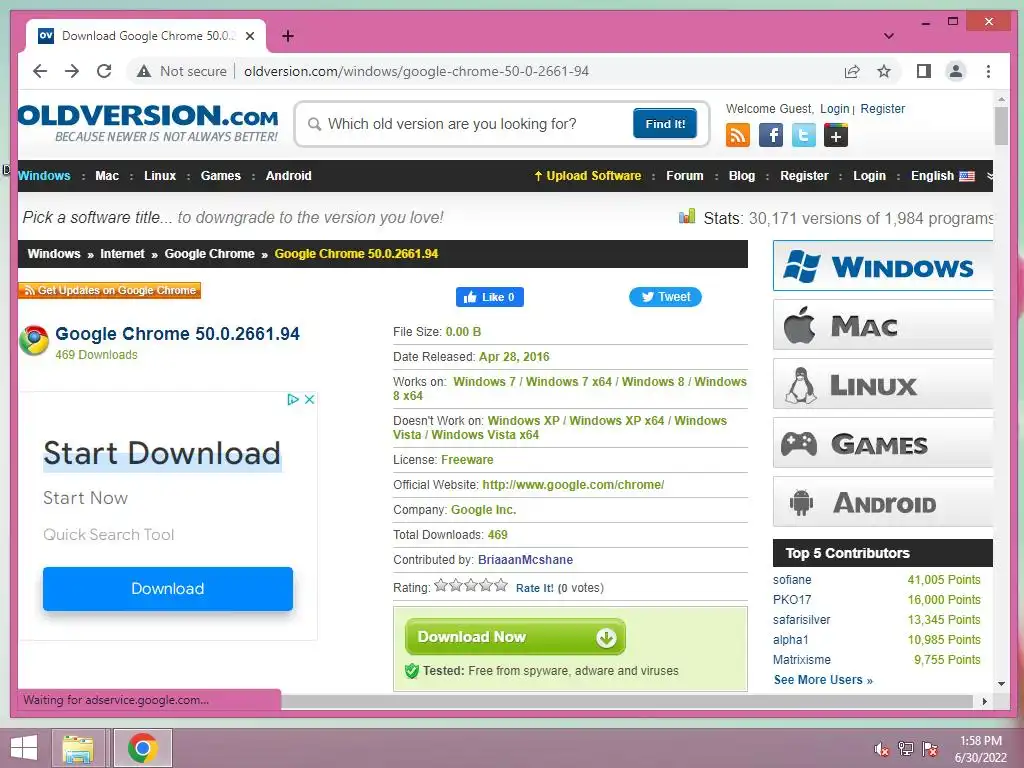
Task: Open the Facebook icon in header
Action: click(x=771, y=135)
